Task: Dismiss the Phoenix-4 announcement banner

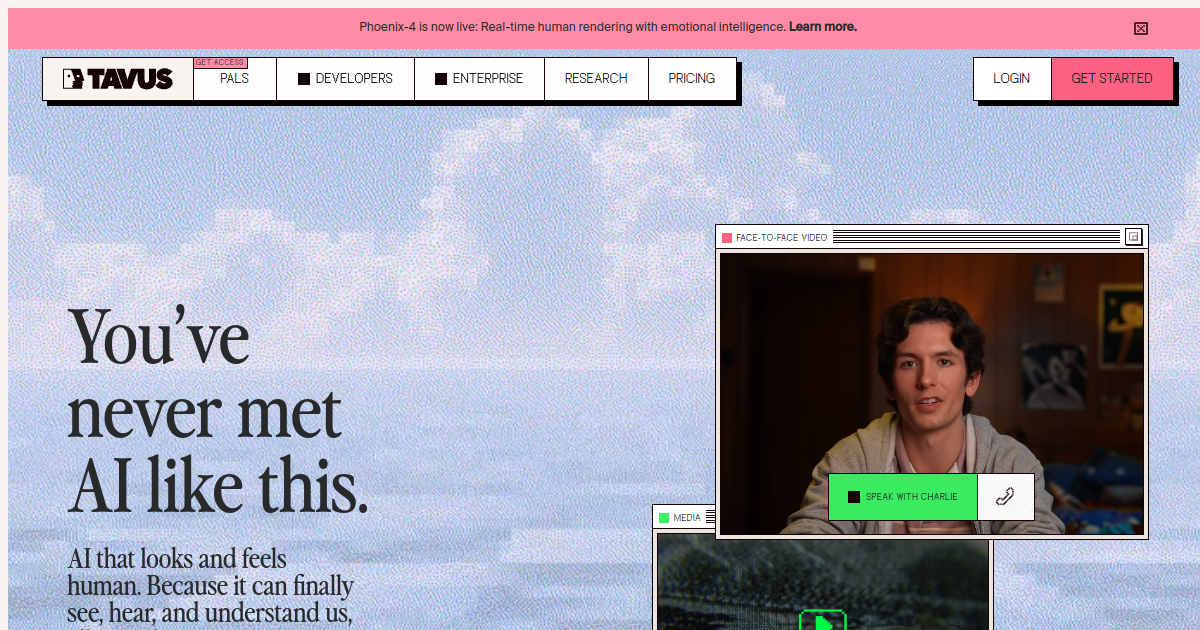Action: click(1140, 28)
